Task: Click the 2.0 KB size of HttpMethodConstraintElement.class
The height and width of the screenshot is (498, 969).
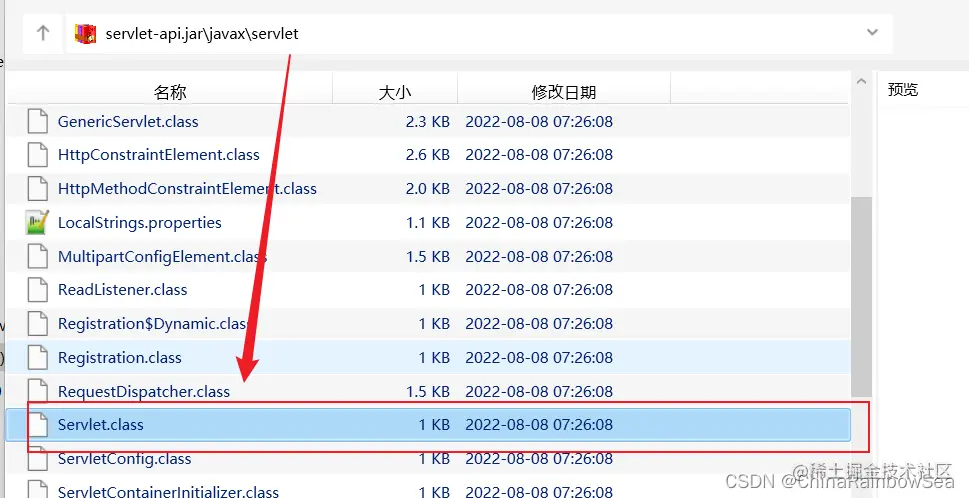Action: (428, 188)
